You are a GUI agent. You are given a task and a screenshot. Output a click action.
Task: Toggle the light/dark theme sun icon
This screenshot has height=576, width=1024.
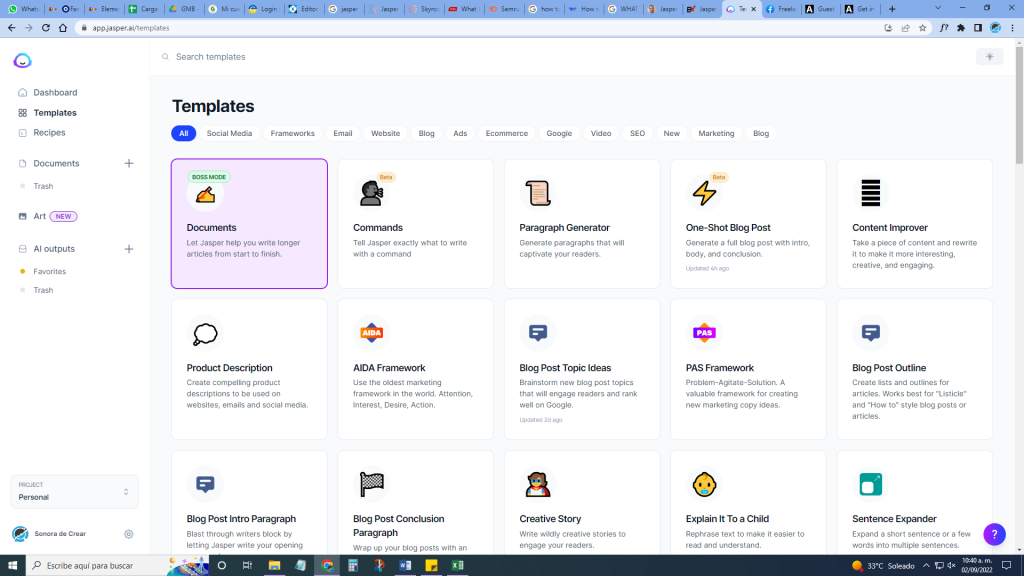point(989,57)
